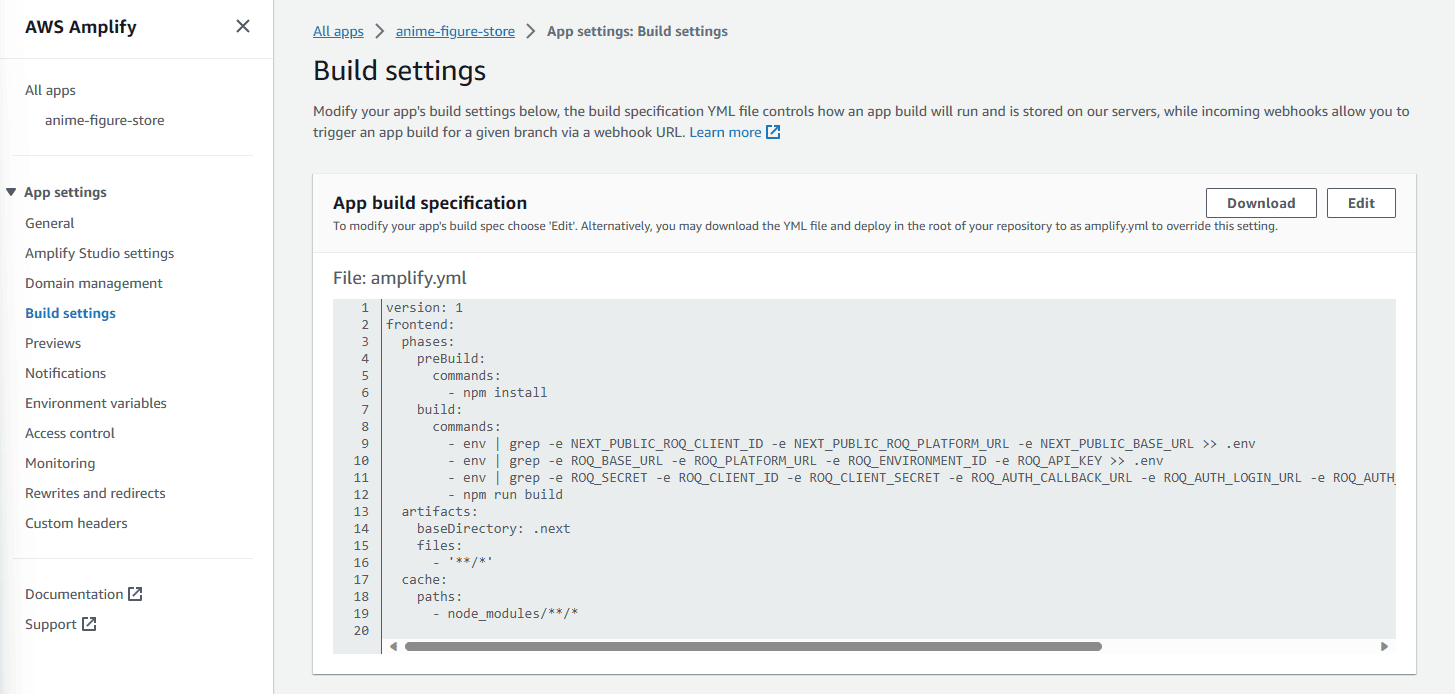The height and width of the screenshot is (694, 1455).
Task: Click the grep line with ROQ_SECRET
Action: (x=920, y=477)
